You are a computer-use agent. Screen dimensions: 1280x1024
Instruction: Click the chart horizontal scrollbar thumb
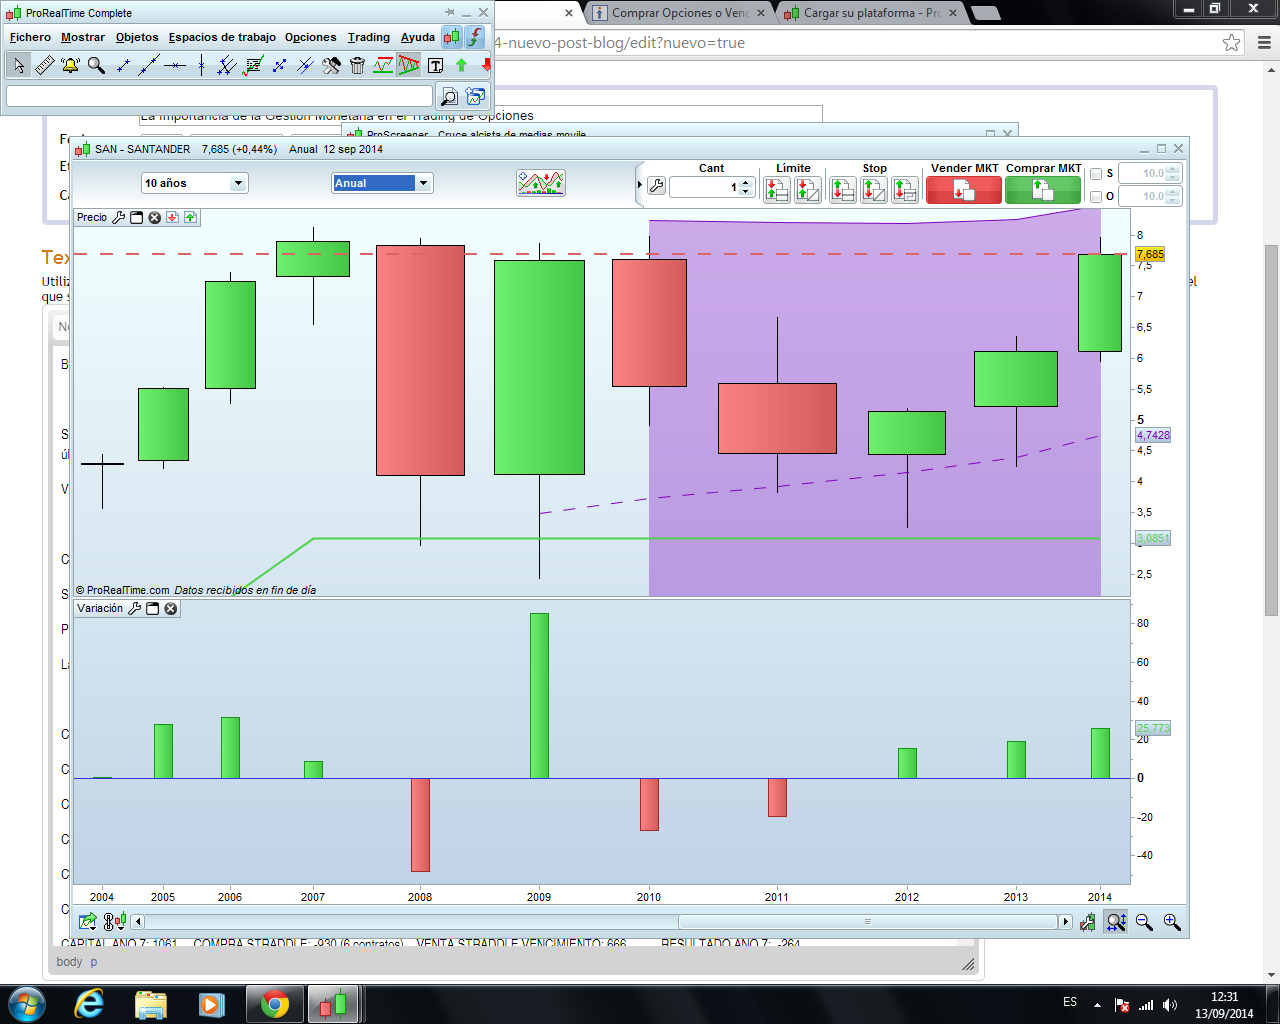pos(867,922)
